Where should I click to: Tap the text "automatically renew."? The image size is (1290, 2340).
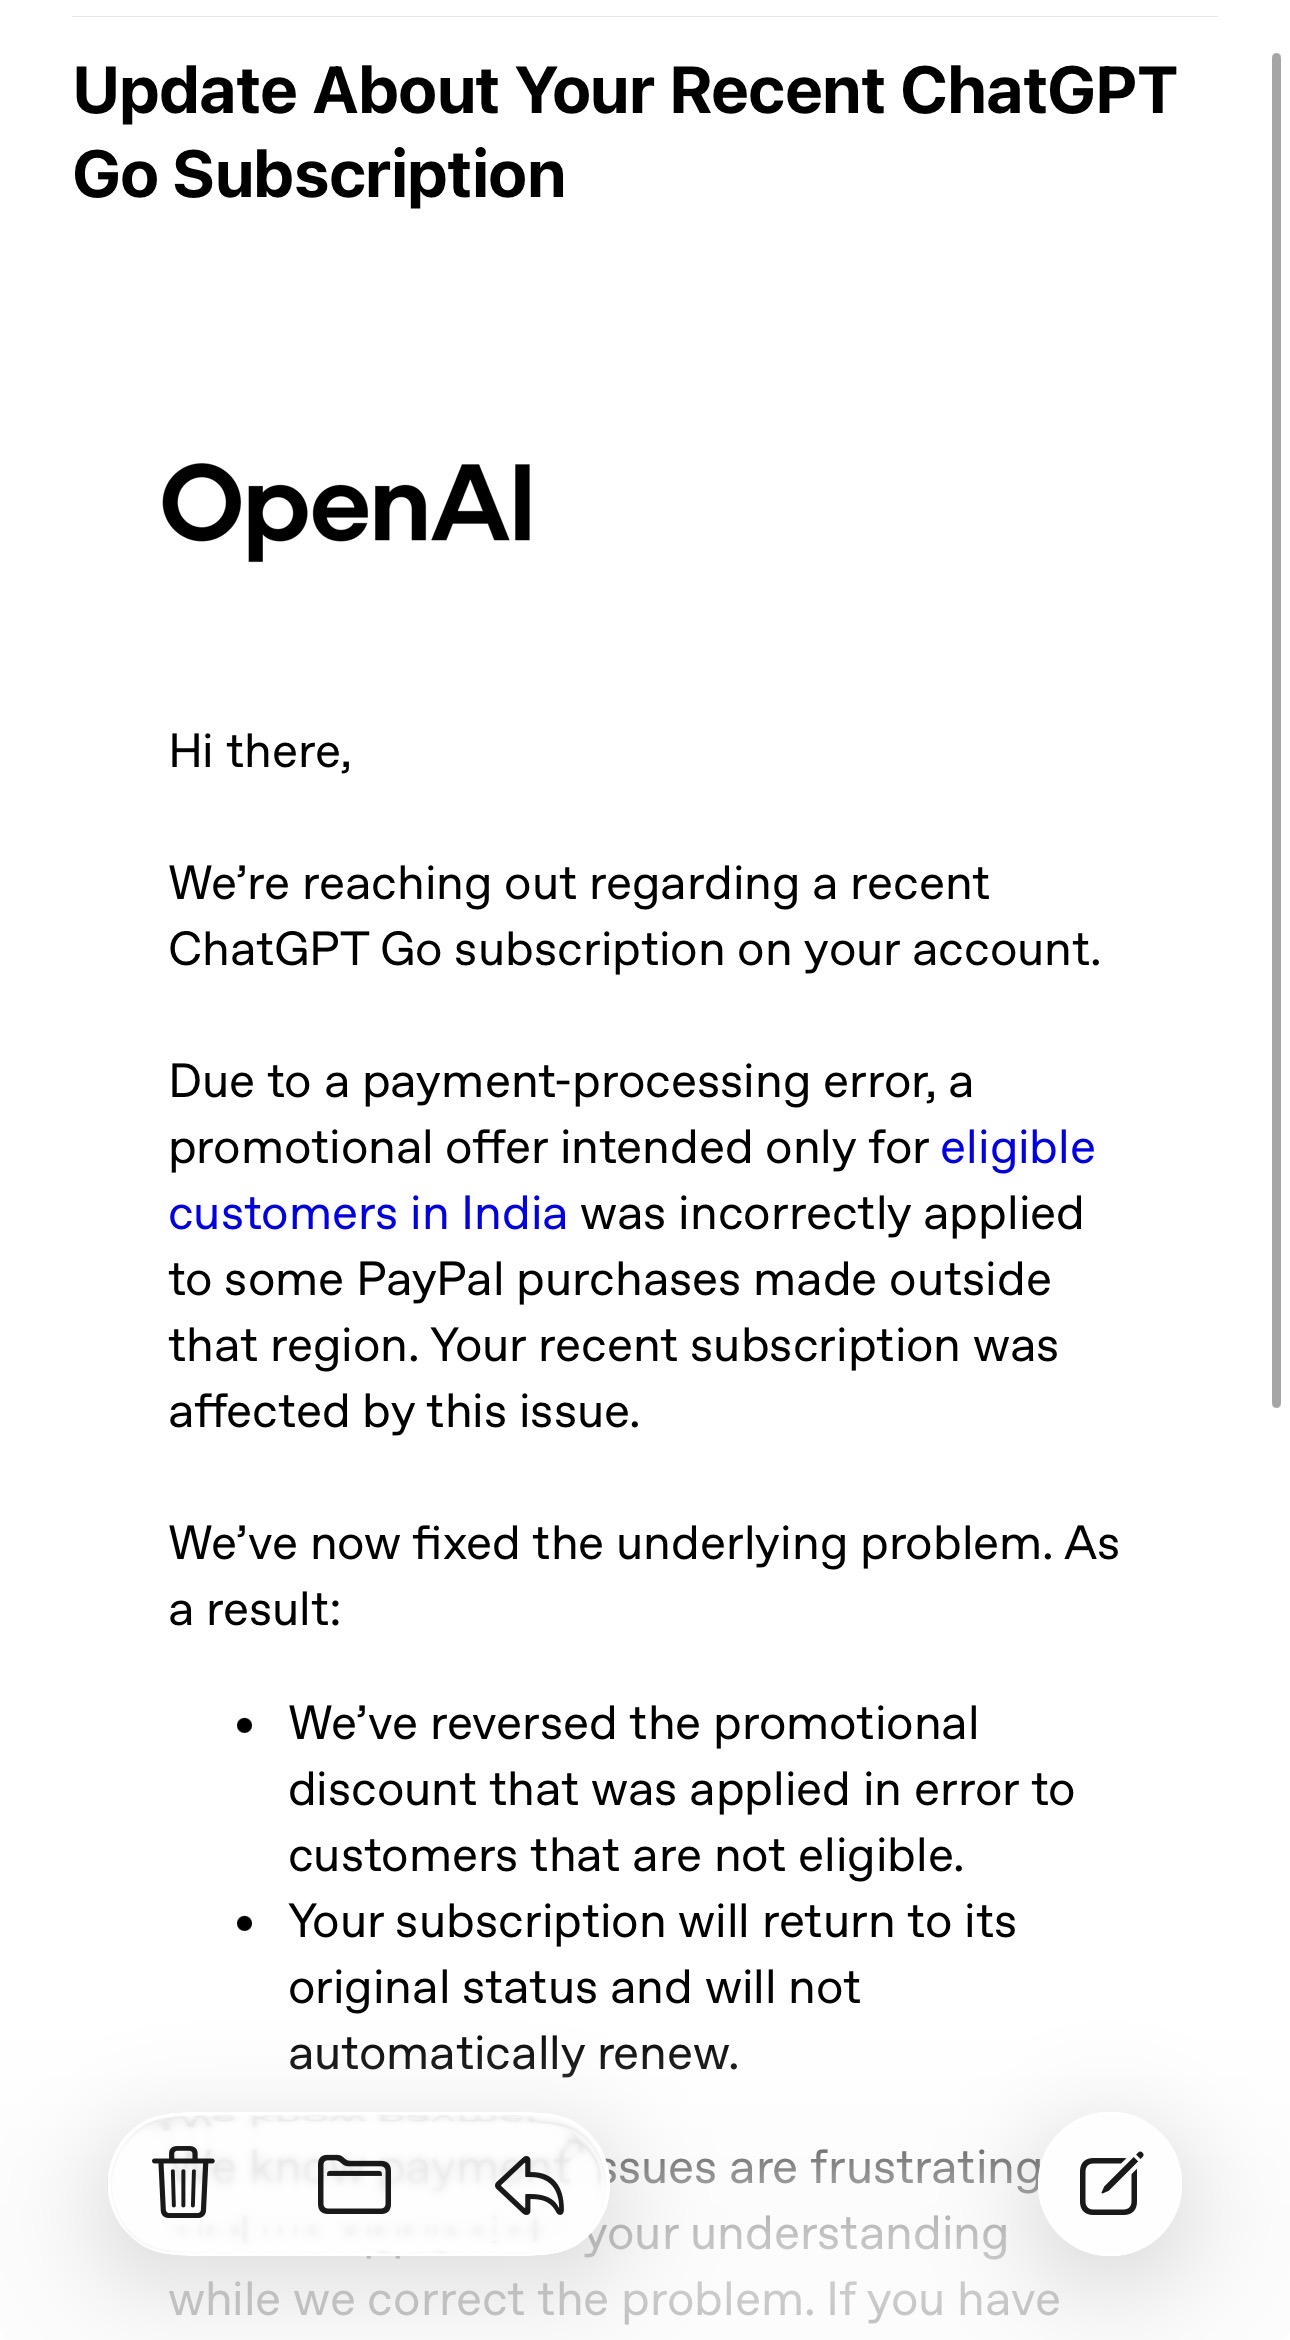(x=514, y=2054)
